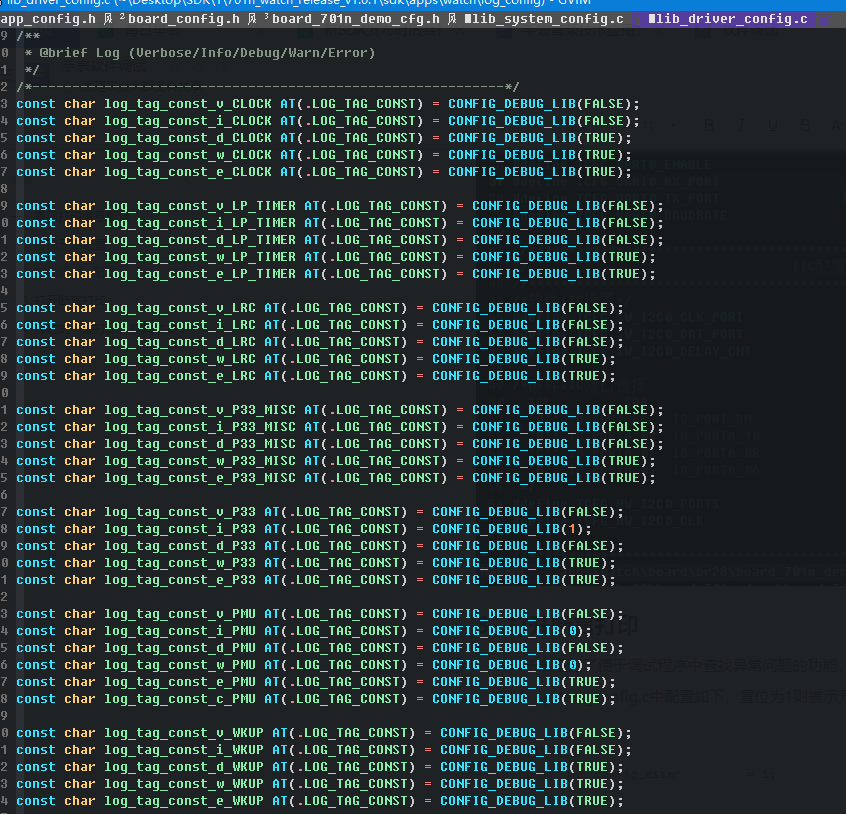Activate the lib_driver_config.c tab
Image resolution: width=846 pixels, height=814 pixels.
pos(728,19)
